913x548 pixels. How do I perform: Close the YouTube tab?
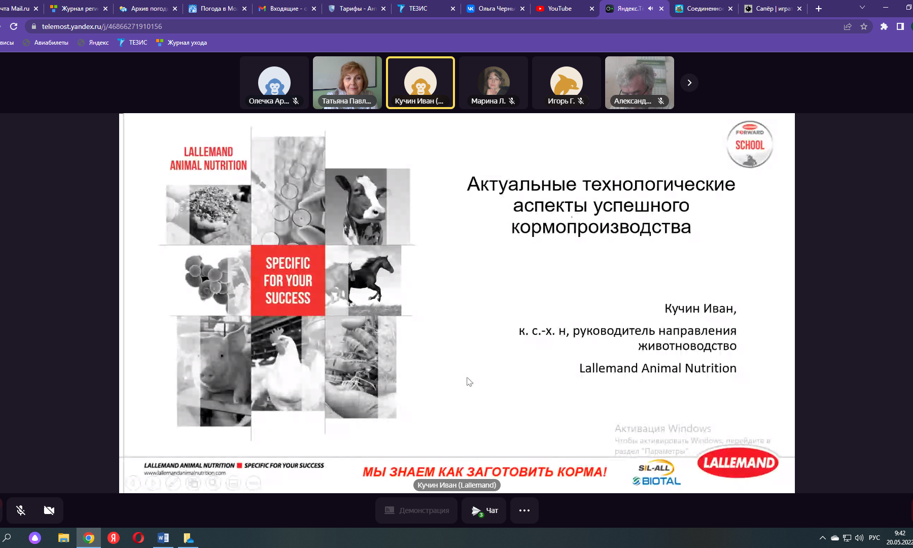(592, 8)
